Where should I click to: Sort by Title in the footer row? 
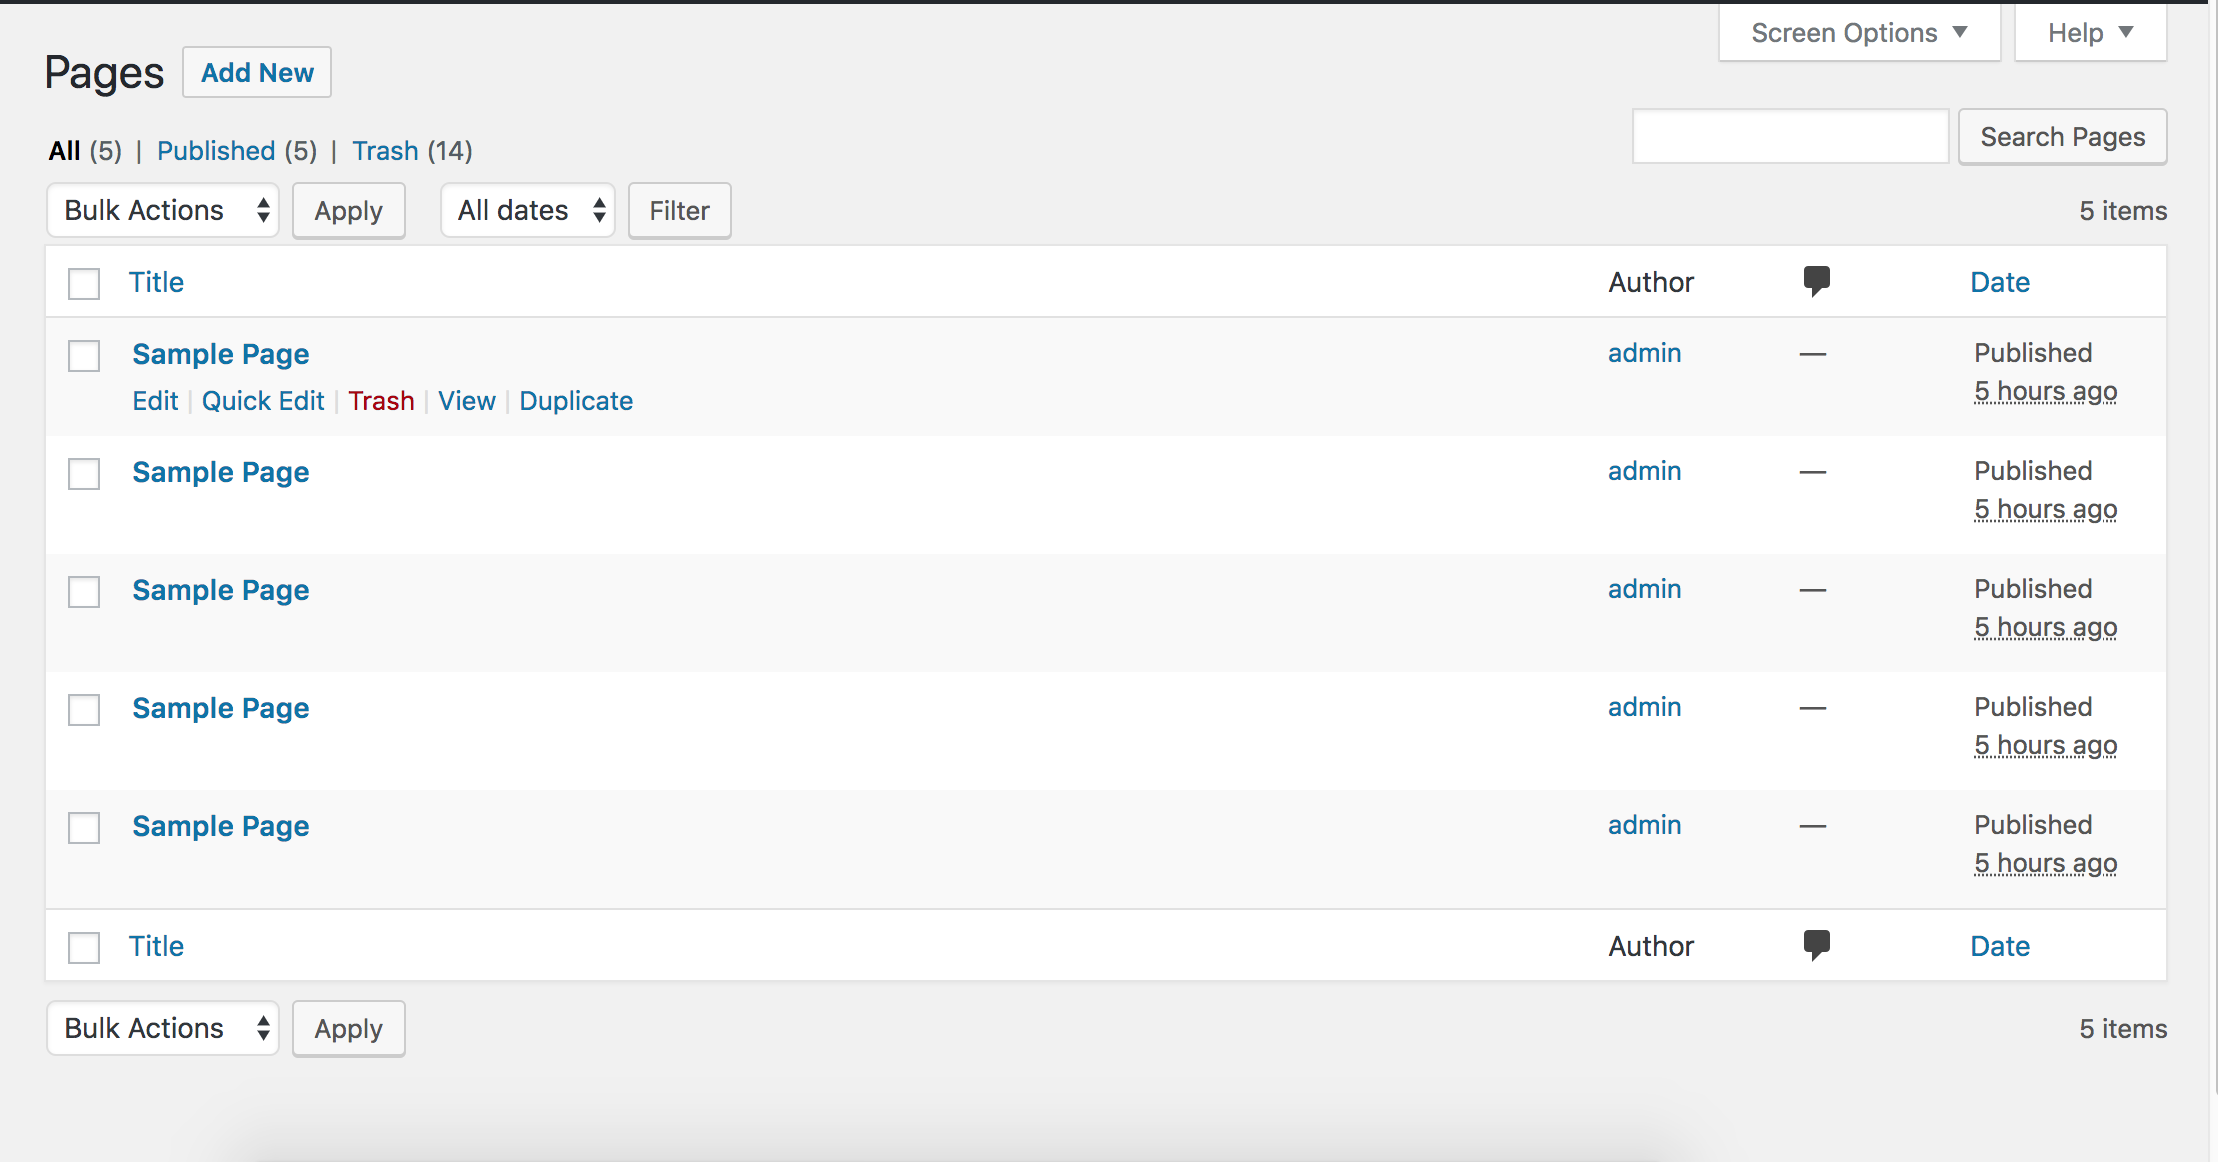[x=156, y=946]
